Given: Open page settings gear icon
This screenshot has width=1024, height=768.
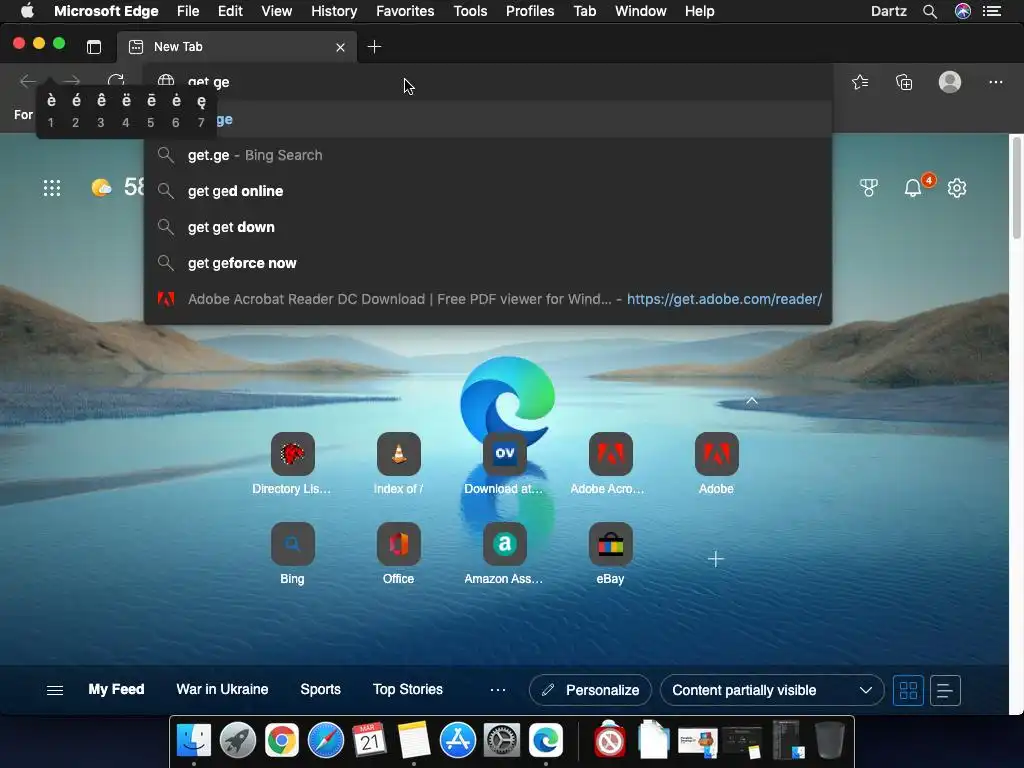Looking at the screenshot, I should point(957,188).
